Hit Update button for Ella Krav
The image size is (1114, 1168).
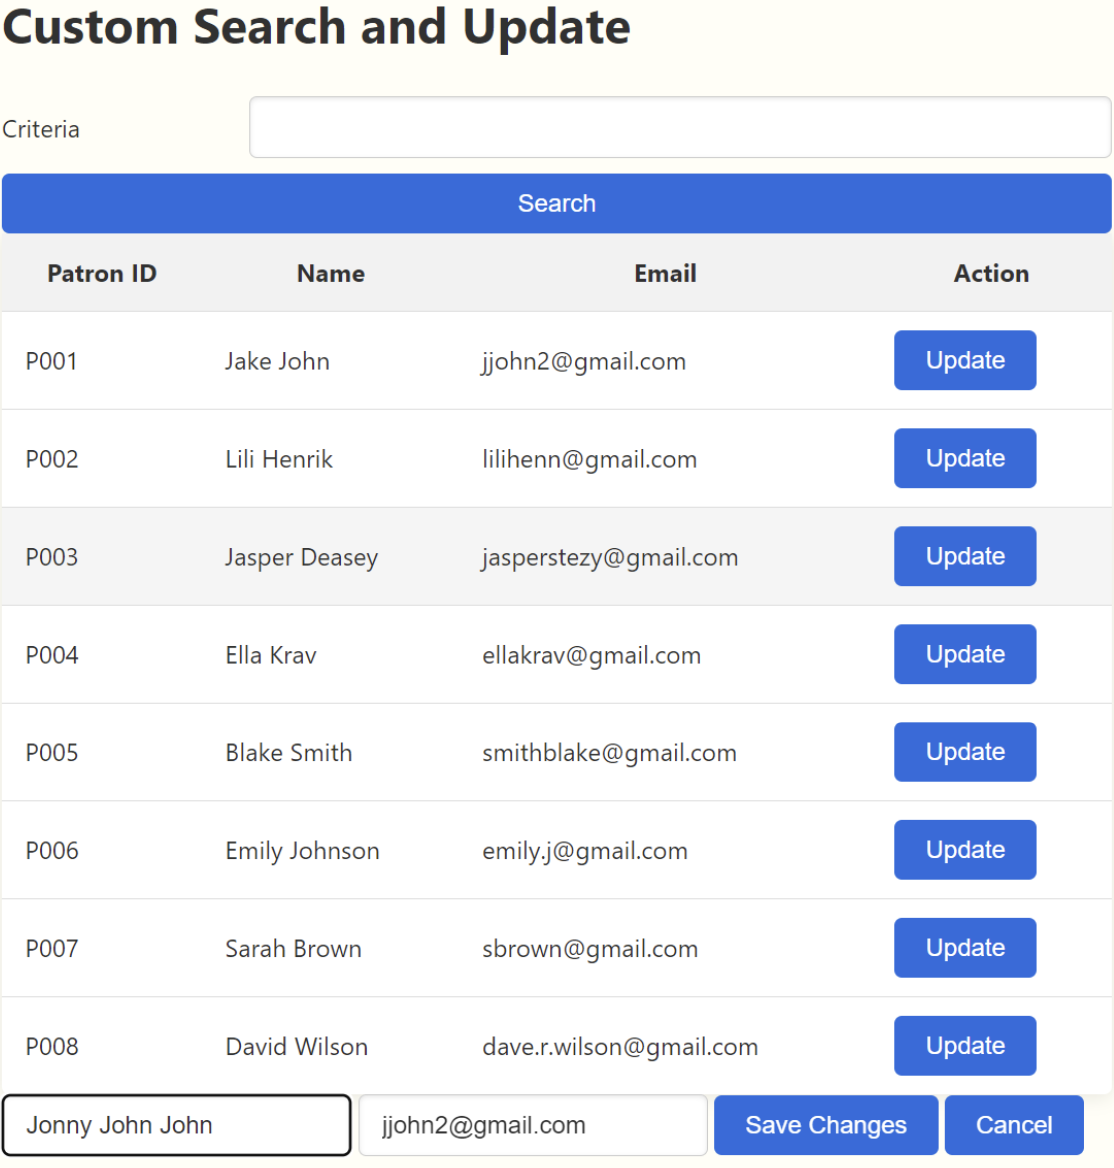coord(964,654)
